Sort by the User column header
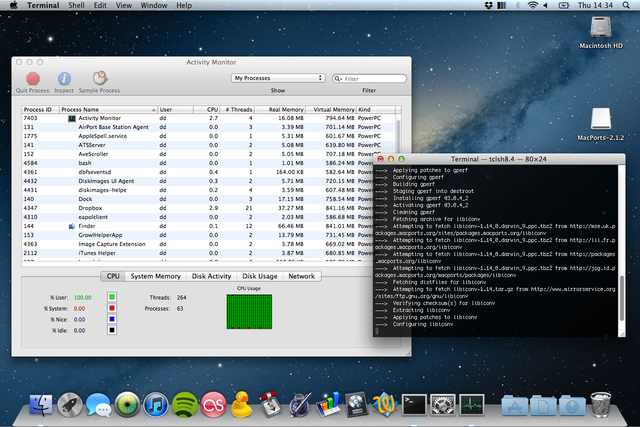640x427 pixels. (x=176, y=109)
